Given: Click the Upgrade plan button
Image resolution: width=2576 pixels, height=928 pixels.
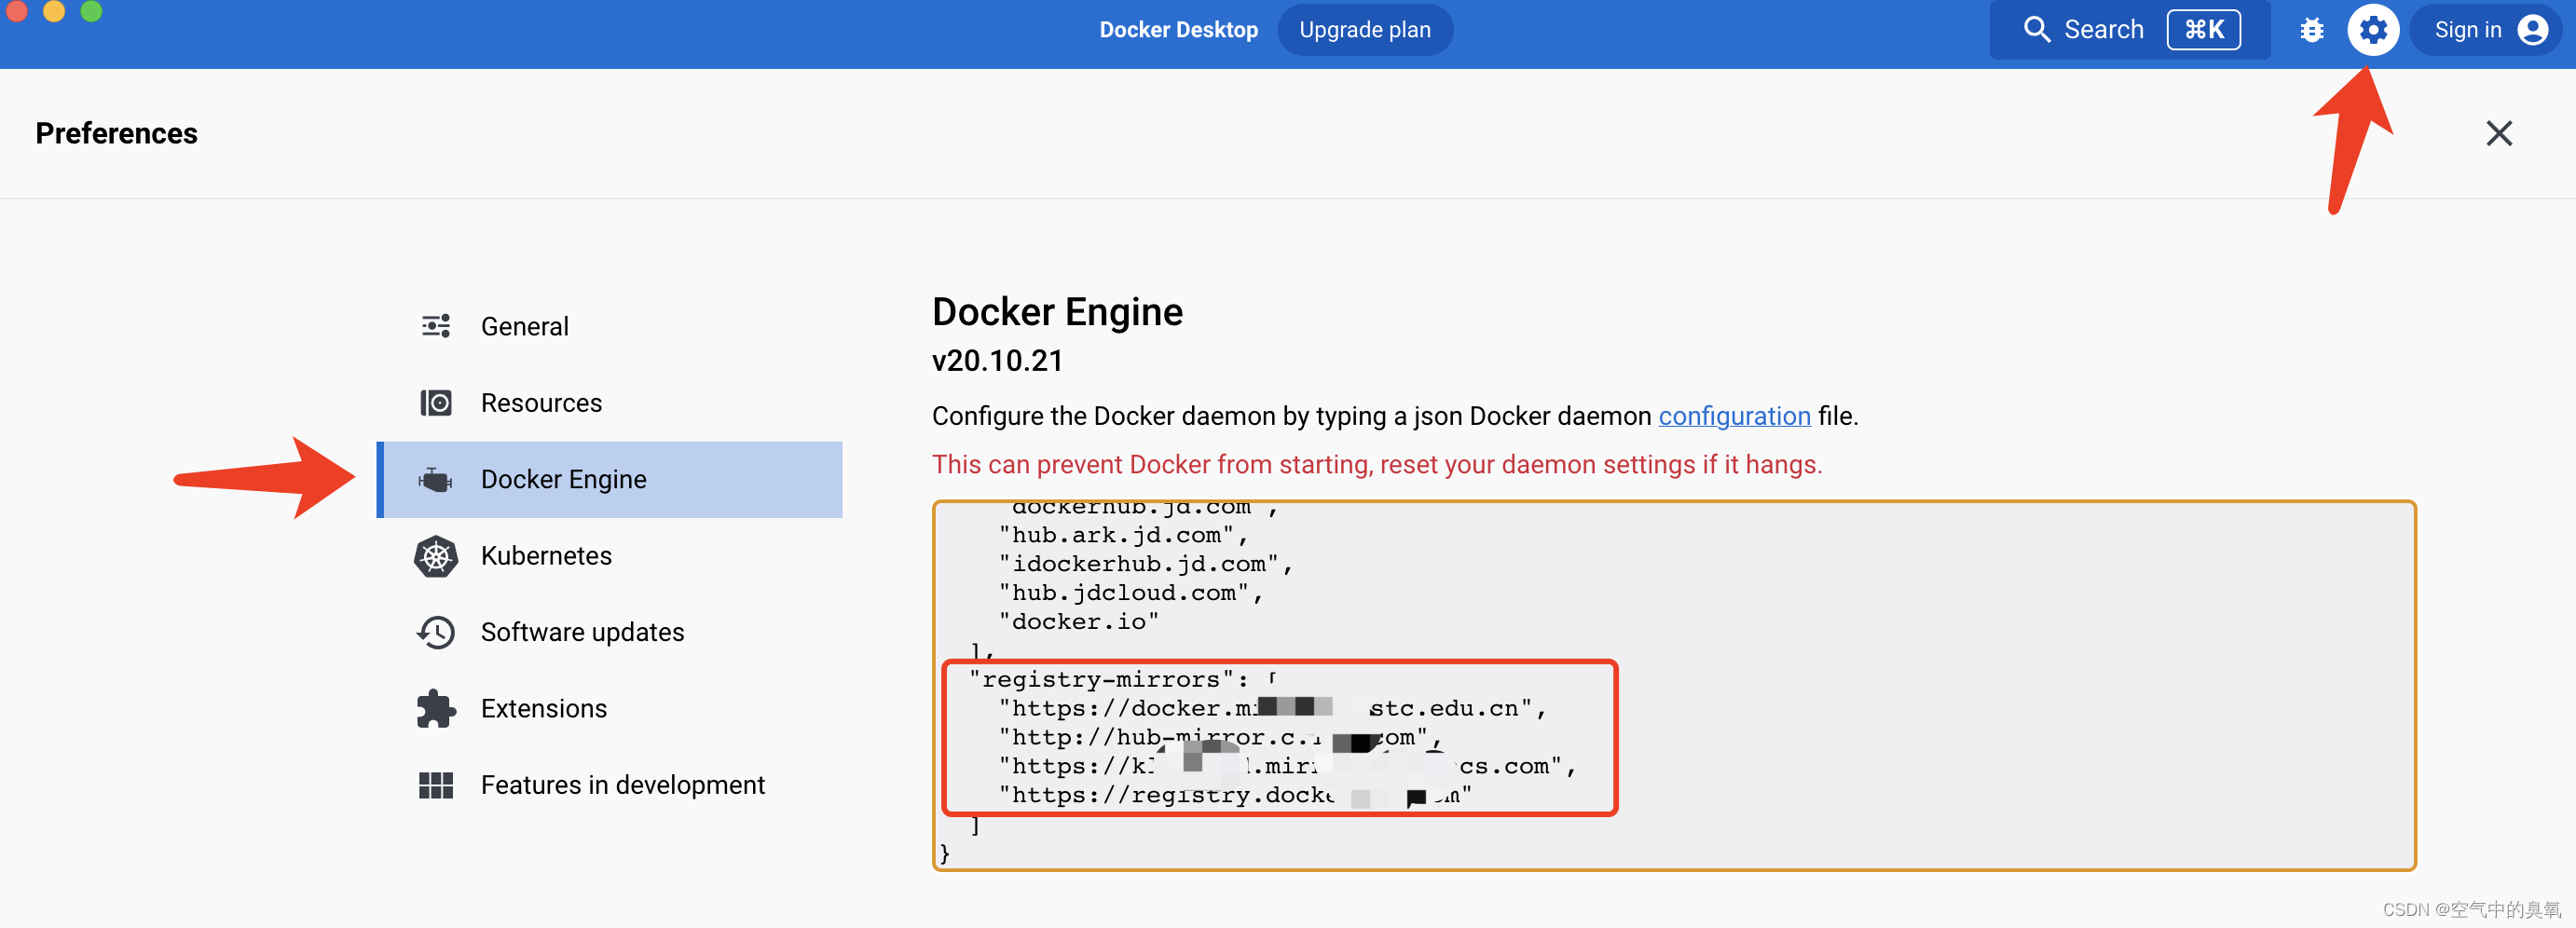Looking at the screenshot, I should (1365, 30).
